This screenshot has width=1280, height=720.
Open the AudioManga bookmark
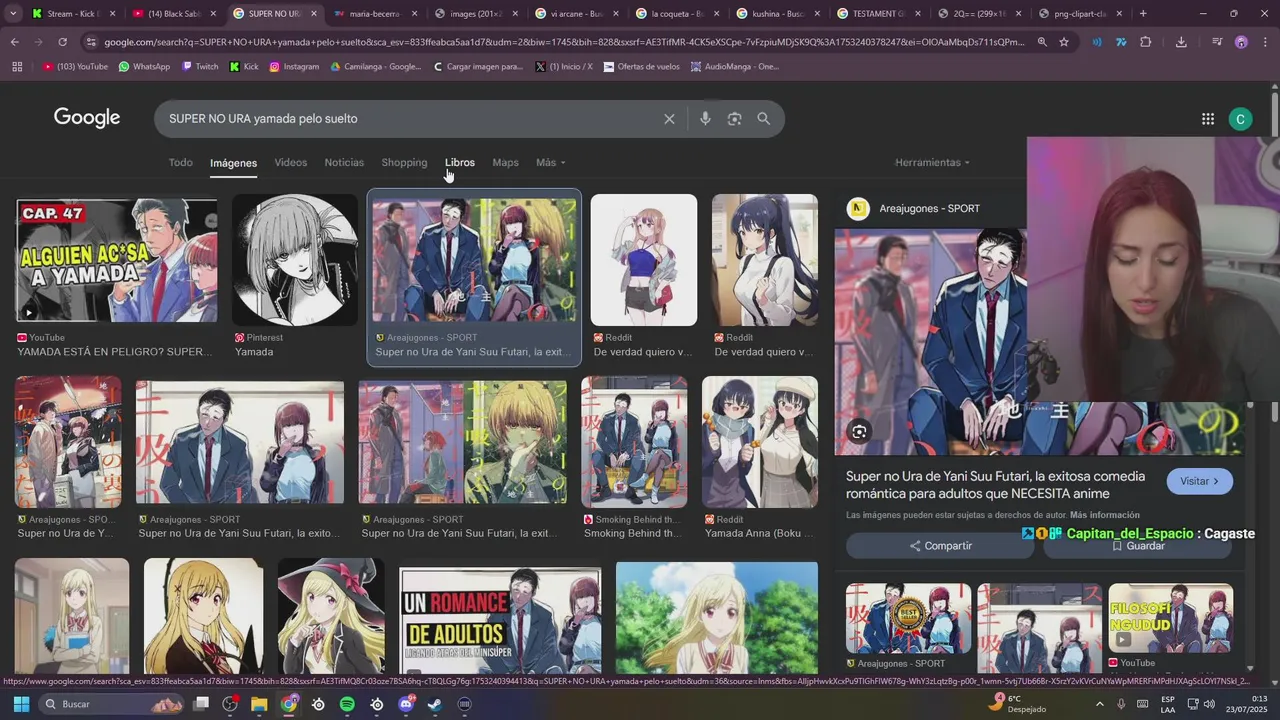(734, 66)
